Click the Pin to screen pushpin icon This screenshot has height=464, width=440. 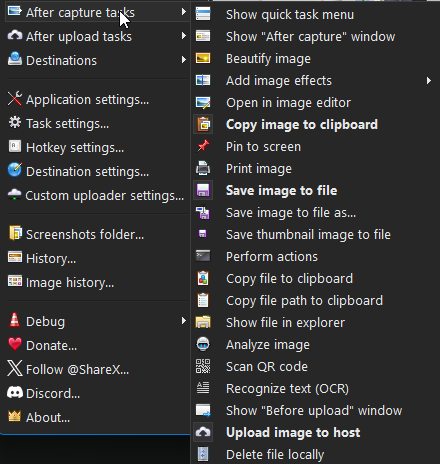coord(203,146)
